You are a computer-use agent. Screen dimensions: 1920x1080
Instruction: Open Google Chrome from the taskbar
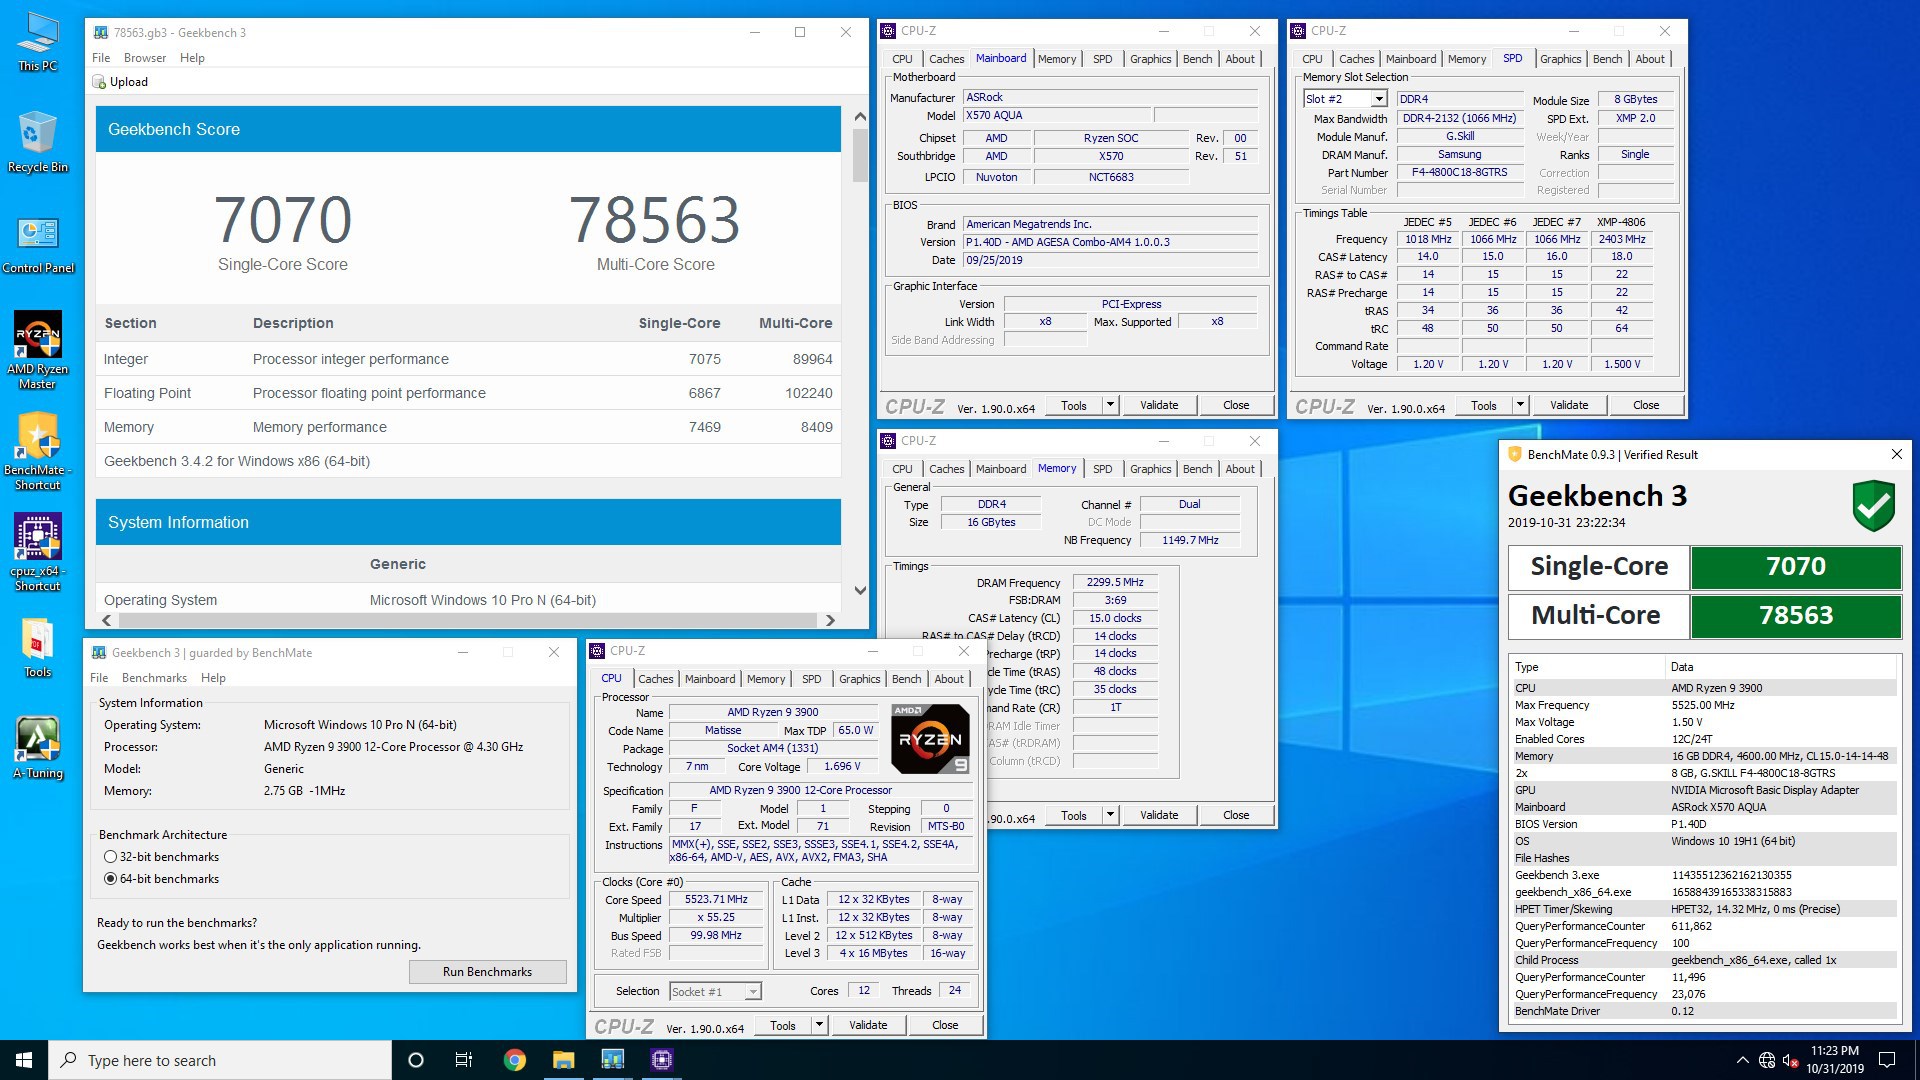[514, 1060]
